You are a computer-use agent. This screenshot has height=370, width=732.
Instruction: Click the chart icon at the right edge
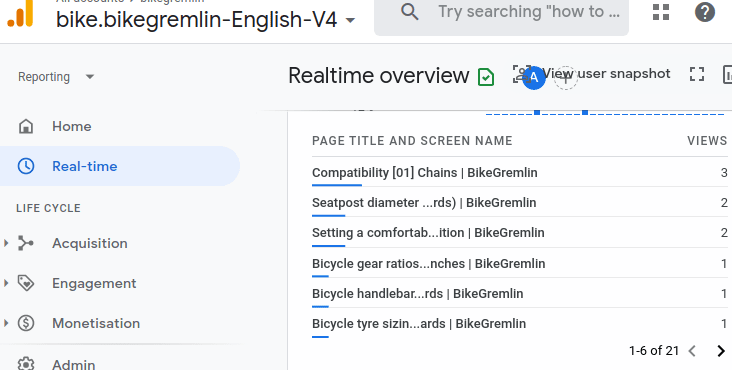click(x=727, y=75)
